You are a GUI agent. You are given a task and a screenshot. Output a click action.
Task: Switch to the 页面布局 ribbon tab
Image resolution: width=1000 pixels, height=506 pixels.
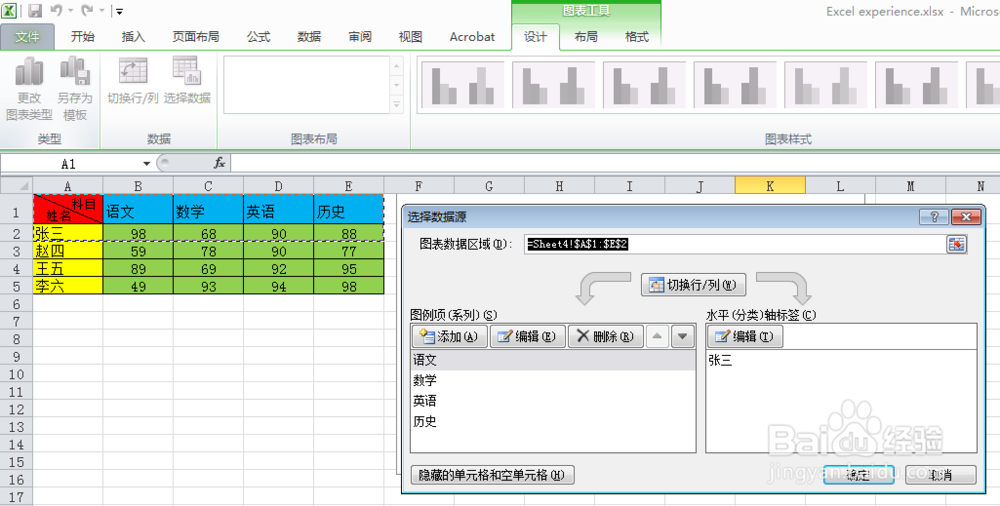[x=196, y=37]
